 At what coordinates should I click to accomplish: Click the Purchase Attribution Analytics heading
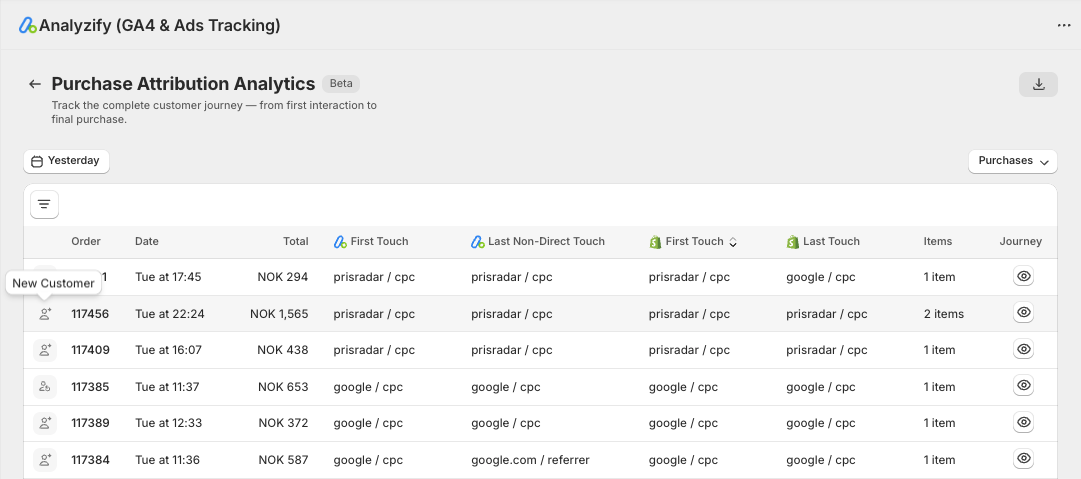[183, 84]
